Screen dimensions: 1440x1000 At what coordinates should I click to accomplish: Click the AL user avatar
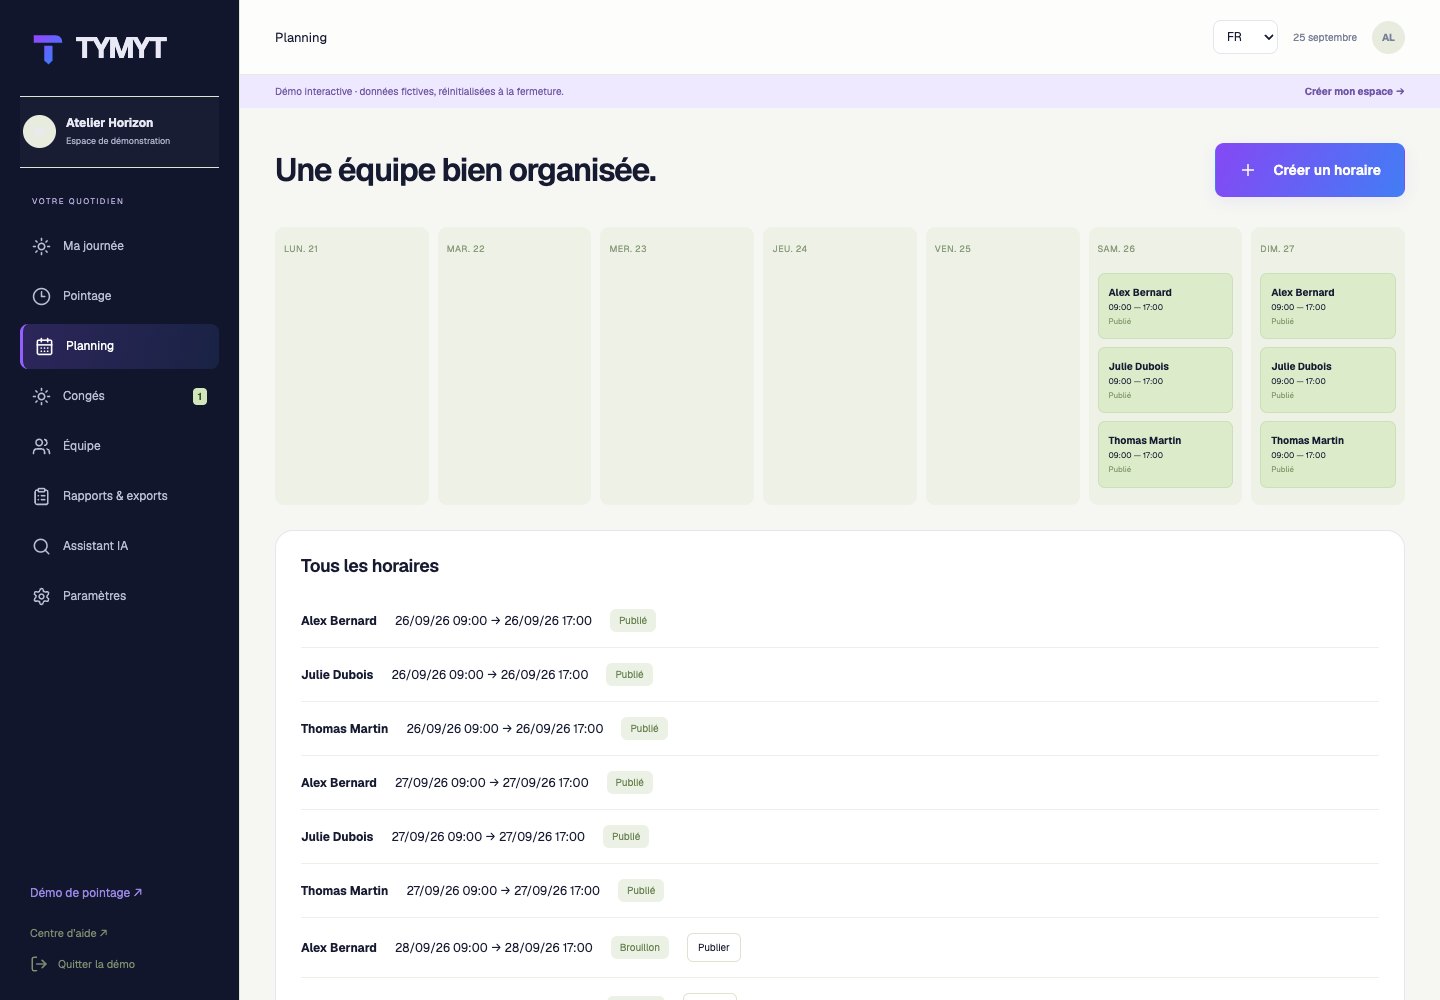pyautogui.click(x=1388, y=37)
